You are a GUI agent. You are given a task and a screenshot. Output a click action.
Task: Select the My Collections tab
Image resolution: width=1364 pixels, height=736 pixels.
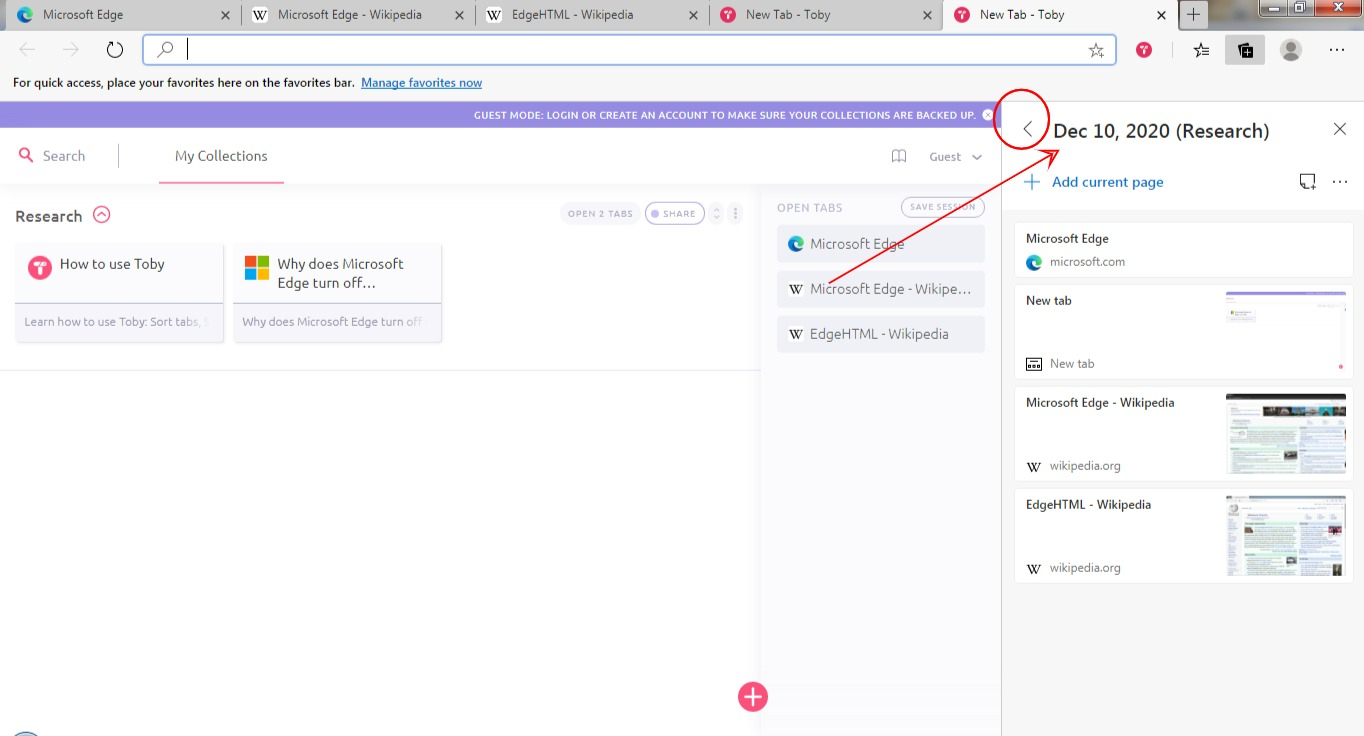[221, 156]
